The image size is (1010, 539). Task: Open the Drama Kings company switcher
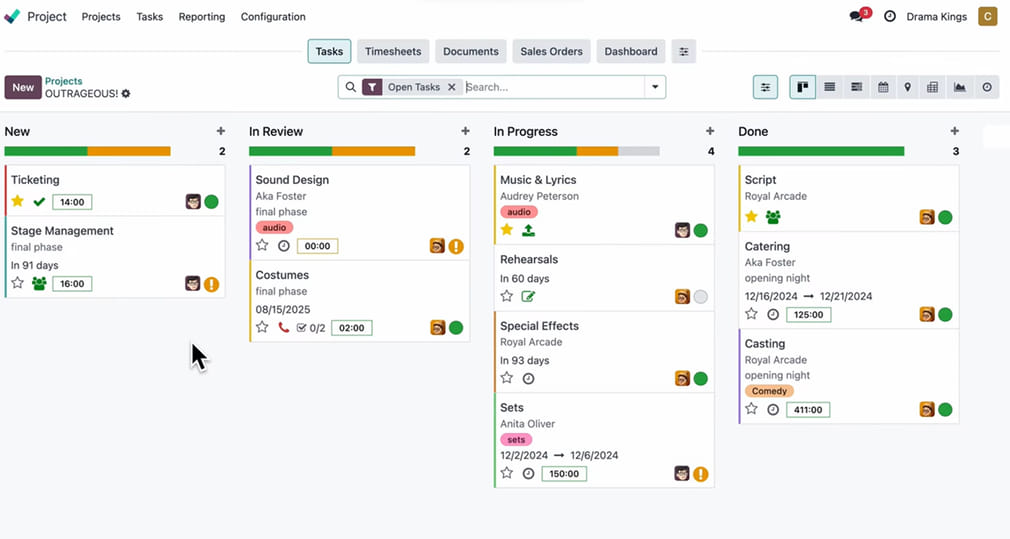(936, 17)
